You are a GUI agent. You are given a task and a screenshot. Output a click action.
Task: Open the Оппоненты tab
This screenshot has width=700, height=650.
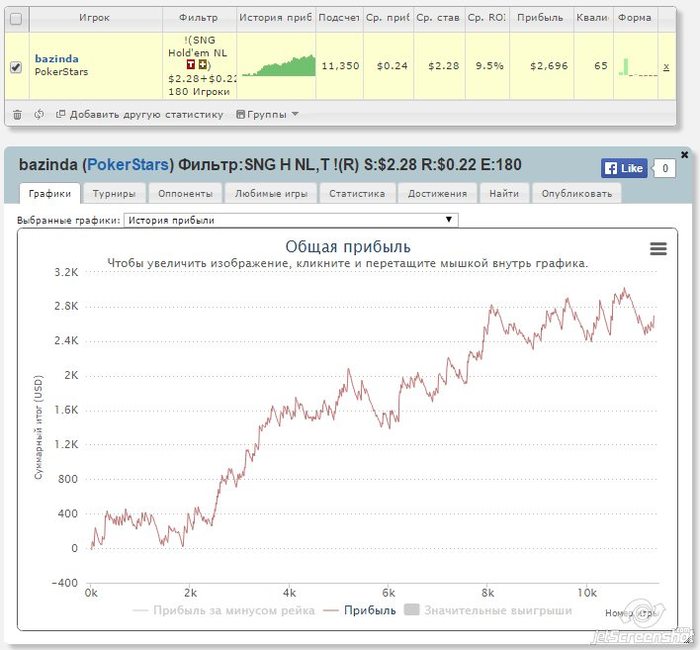pyautogui.click(x=185, y=193)
